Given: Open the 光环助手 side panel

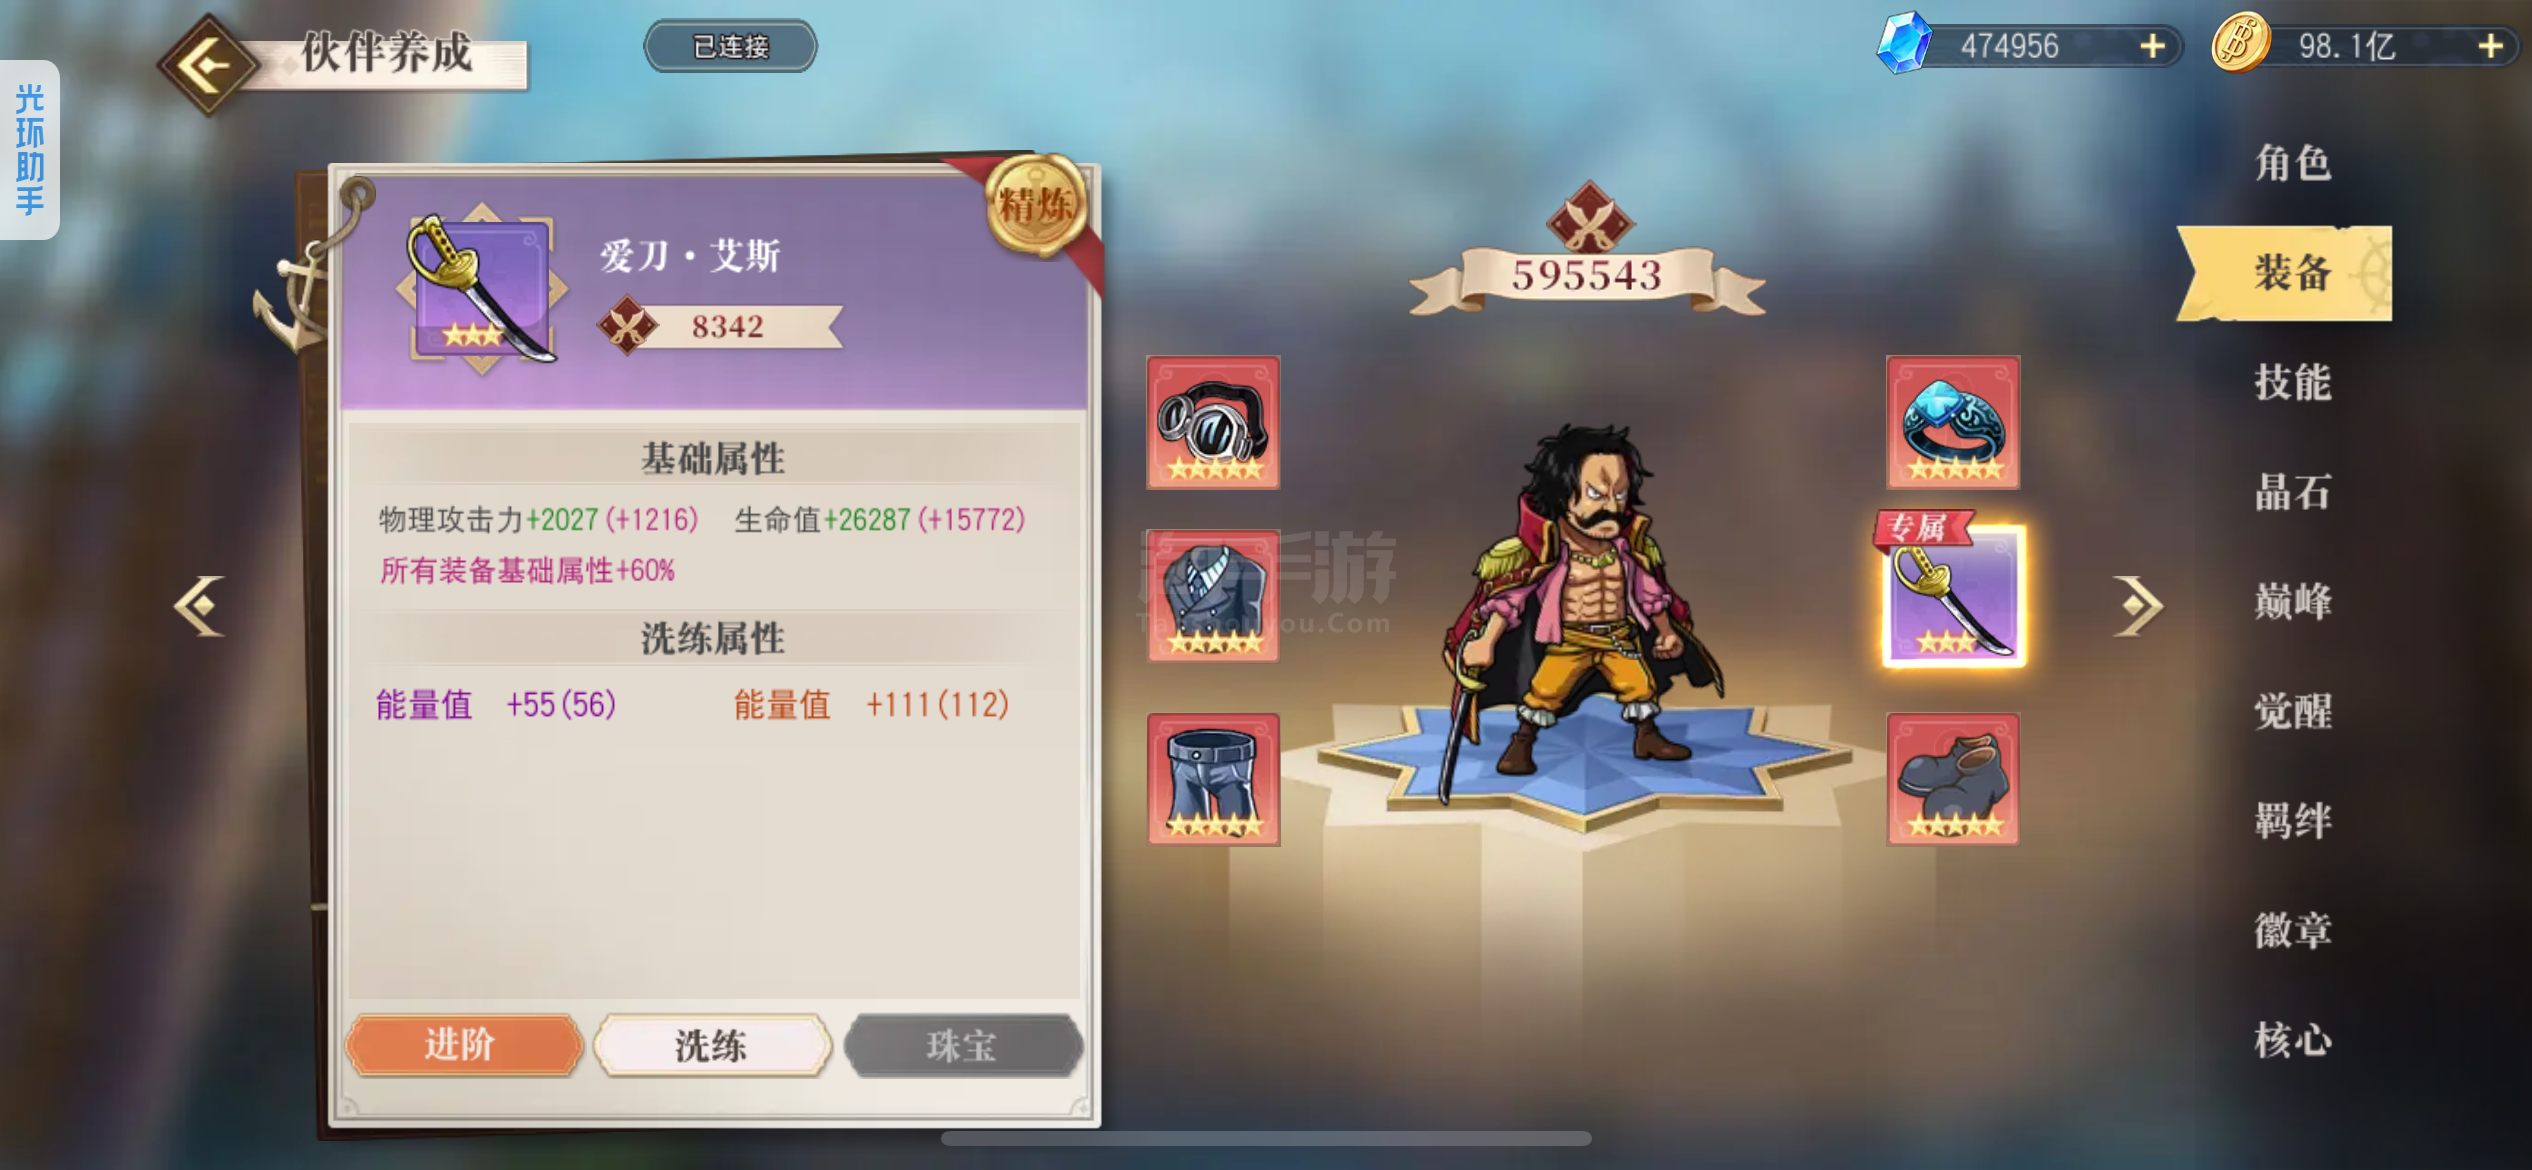Looking at the screenshot, I should click(29, 150).
